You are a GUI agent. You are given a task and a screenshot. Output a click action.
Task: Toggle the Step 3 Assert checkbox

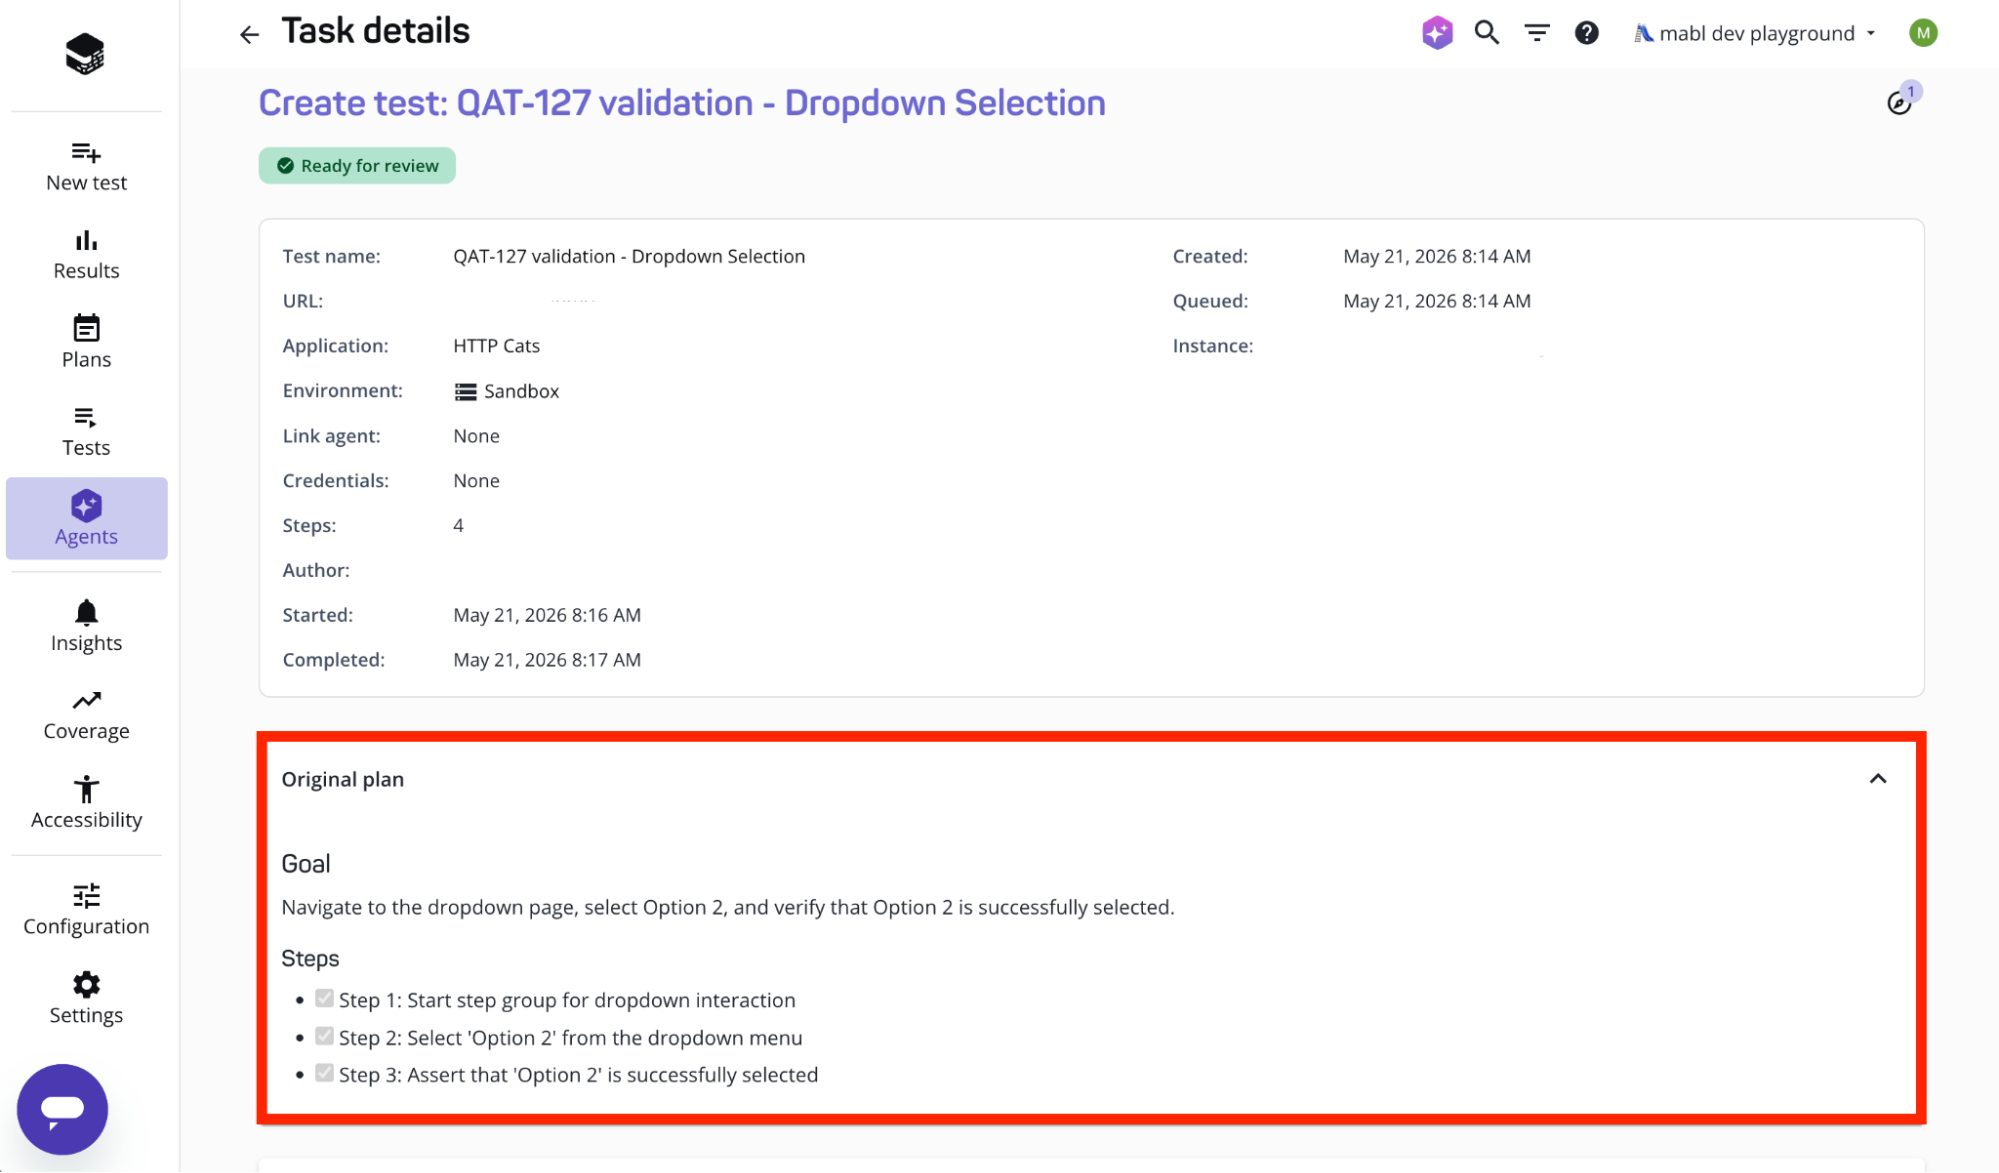(324, 1073)
